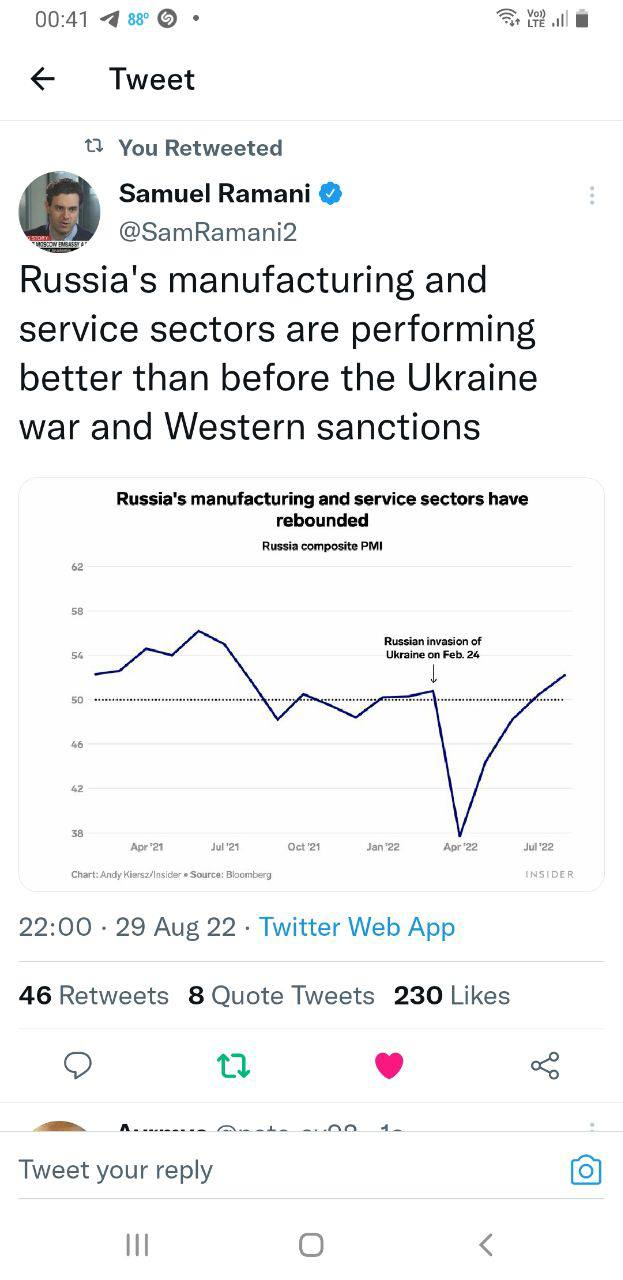Tap the share icon under the tweet
This screenshot has height=1280, width=623.
coord(545,1066)
